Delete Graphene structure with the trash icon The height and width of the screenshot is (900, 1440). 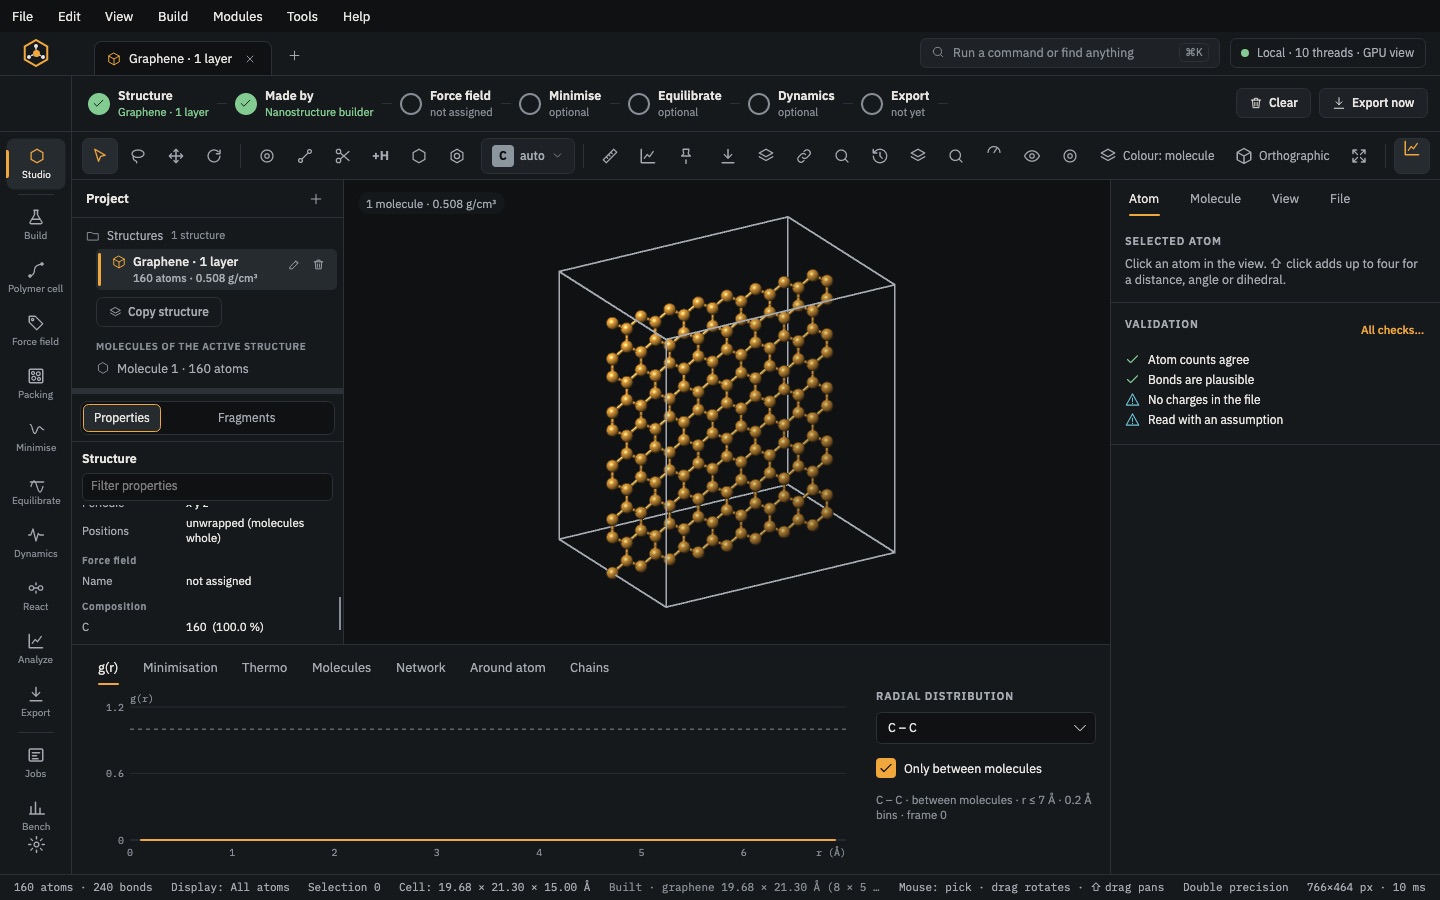click(x=319, y=265)
